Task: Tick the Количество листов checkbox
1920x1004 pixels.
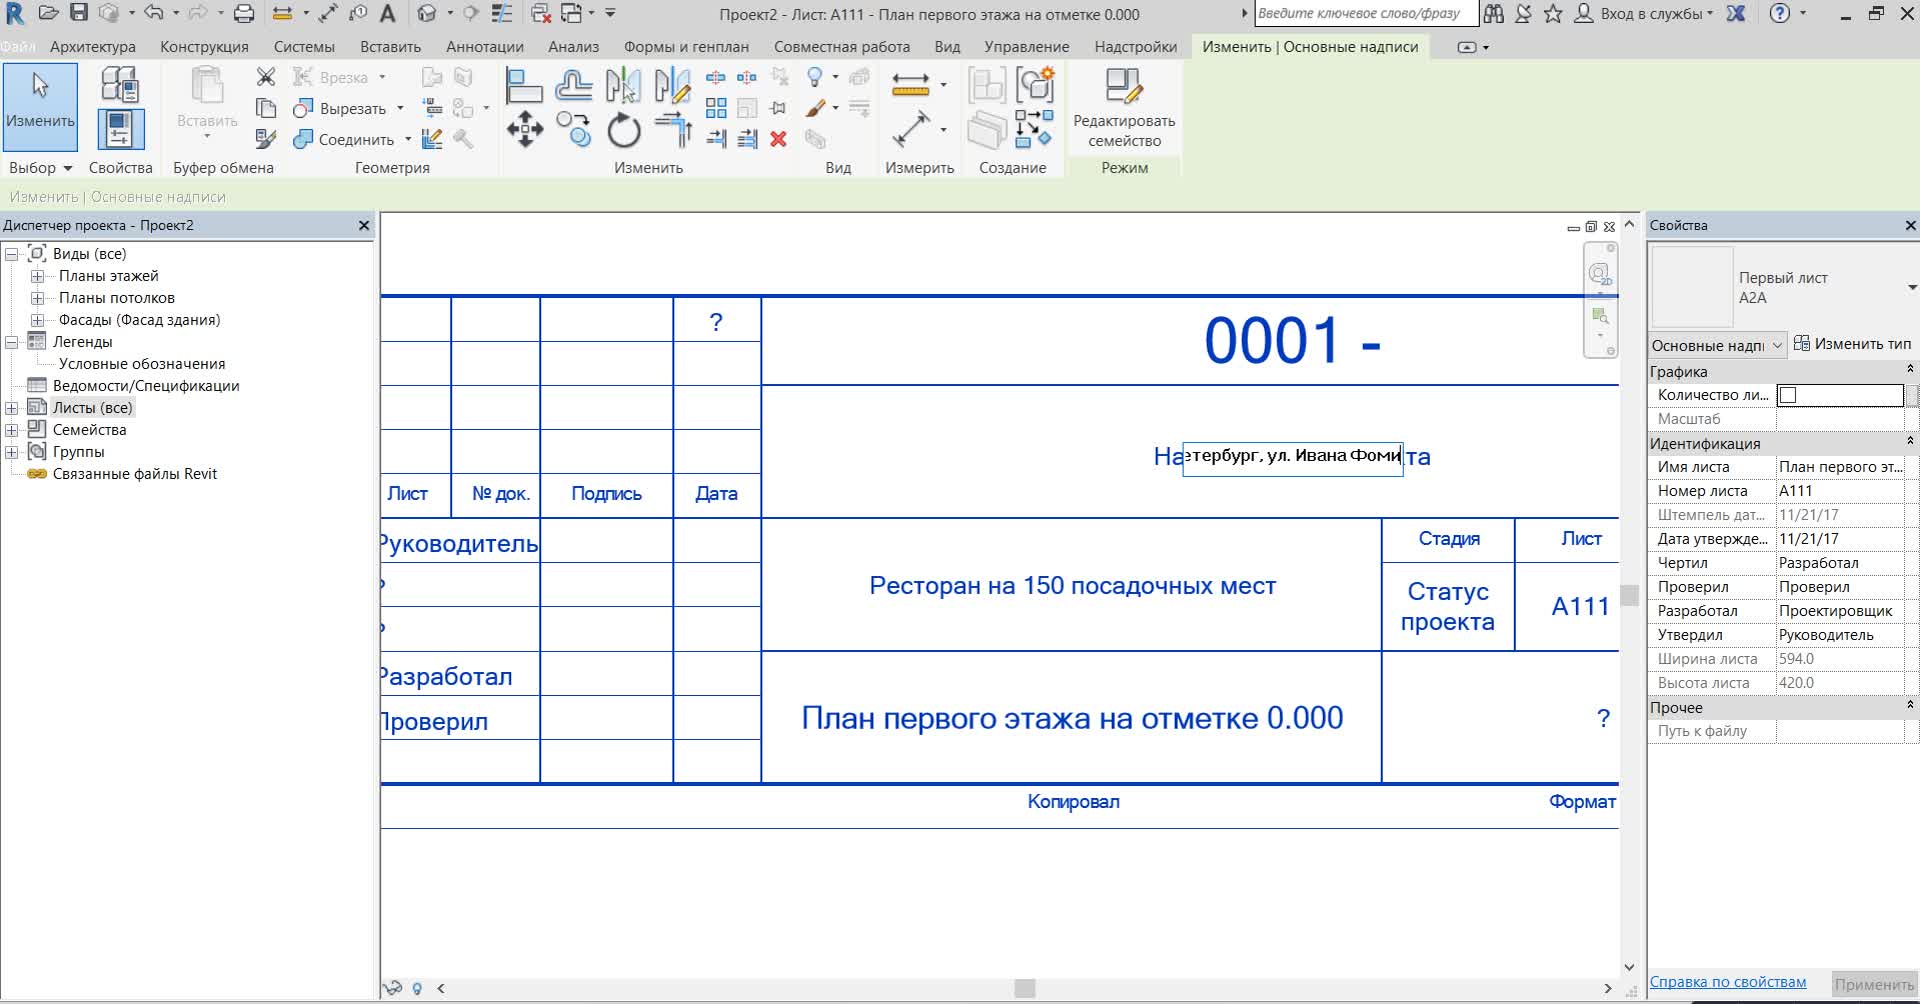Action: click(x=1788, y=395)
